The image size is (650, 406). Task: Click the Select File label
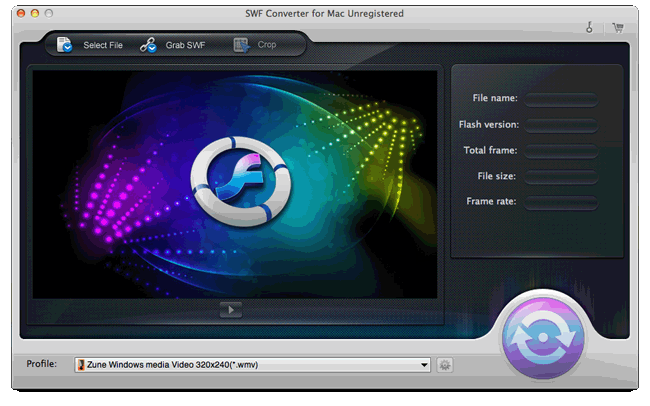103,45
